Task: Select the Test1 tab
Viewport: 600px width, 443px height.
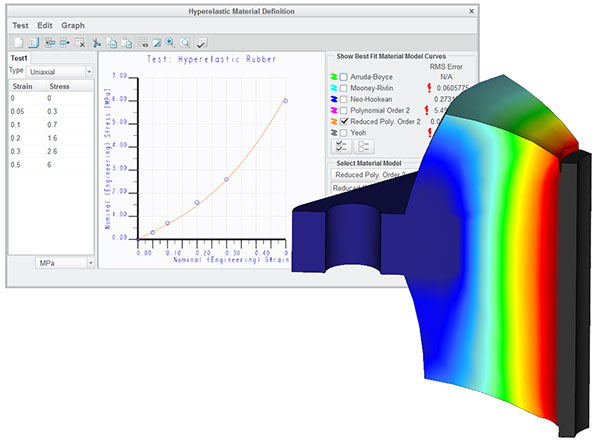Action: pos(19,58)
